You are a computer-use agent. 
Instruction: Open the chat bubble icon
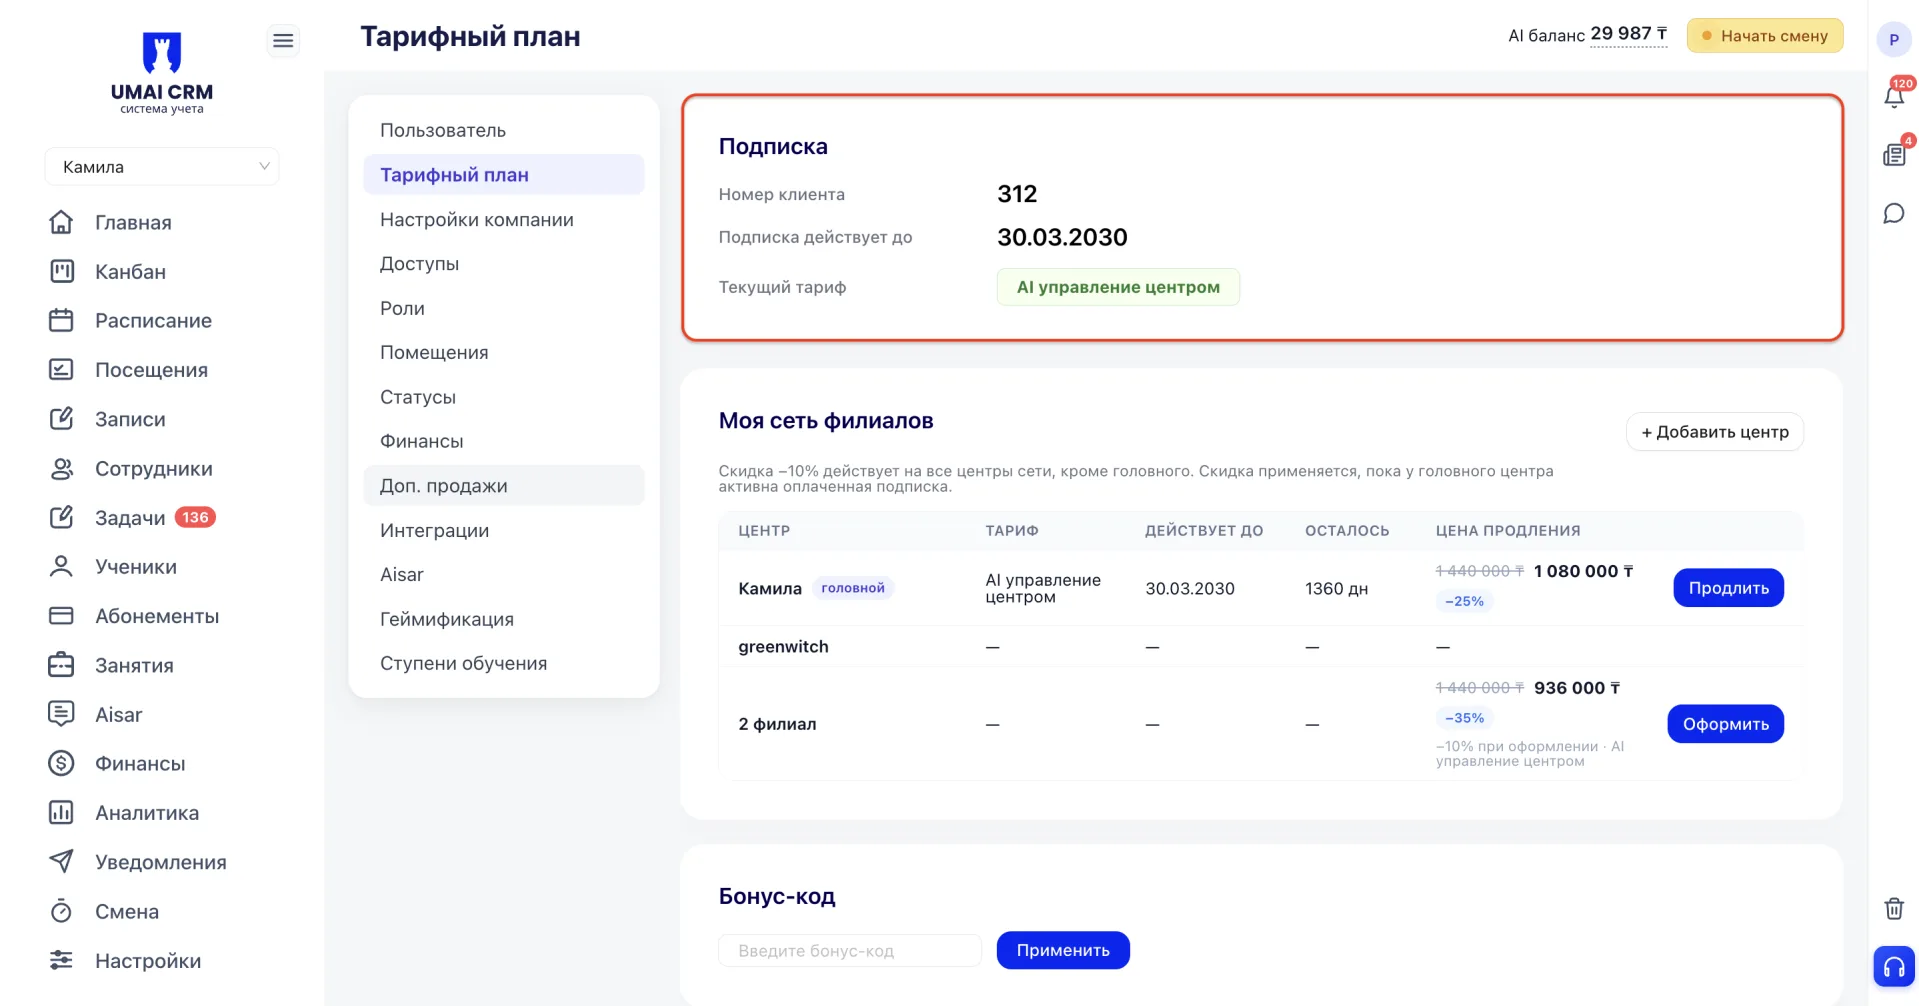click(x=1894, y=213)
